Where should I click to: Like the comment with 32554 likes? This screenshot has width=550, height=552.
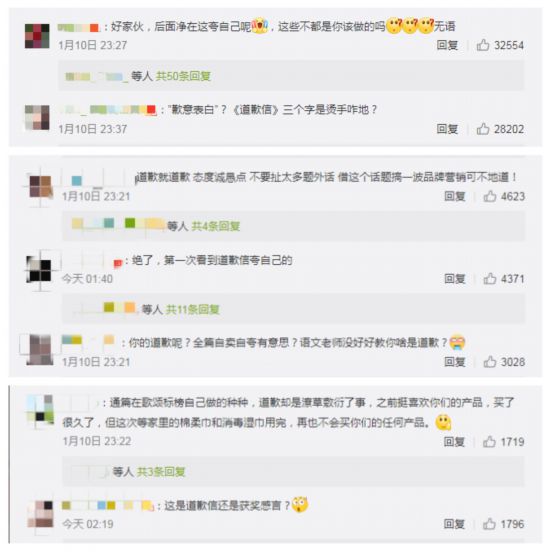click(483, 45)
